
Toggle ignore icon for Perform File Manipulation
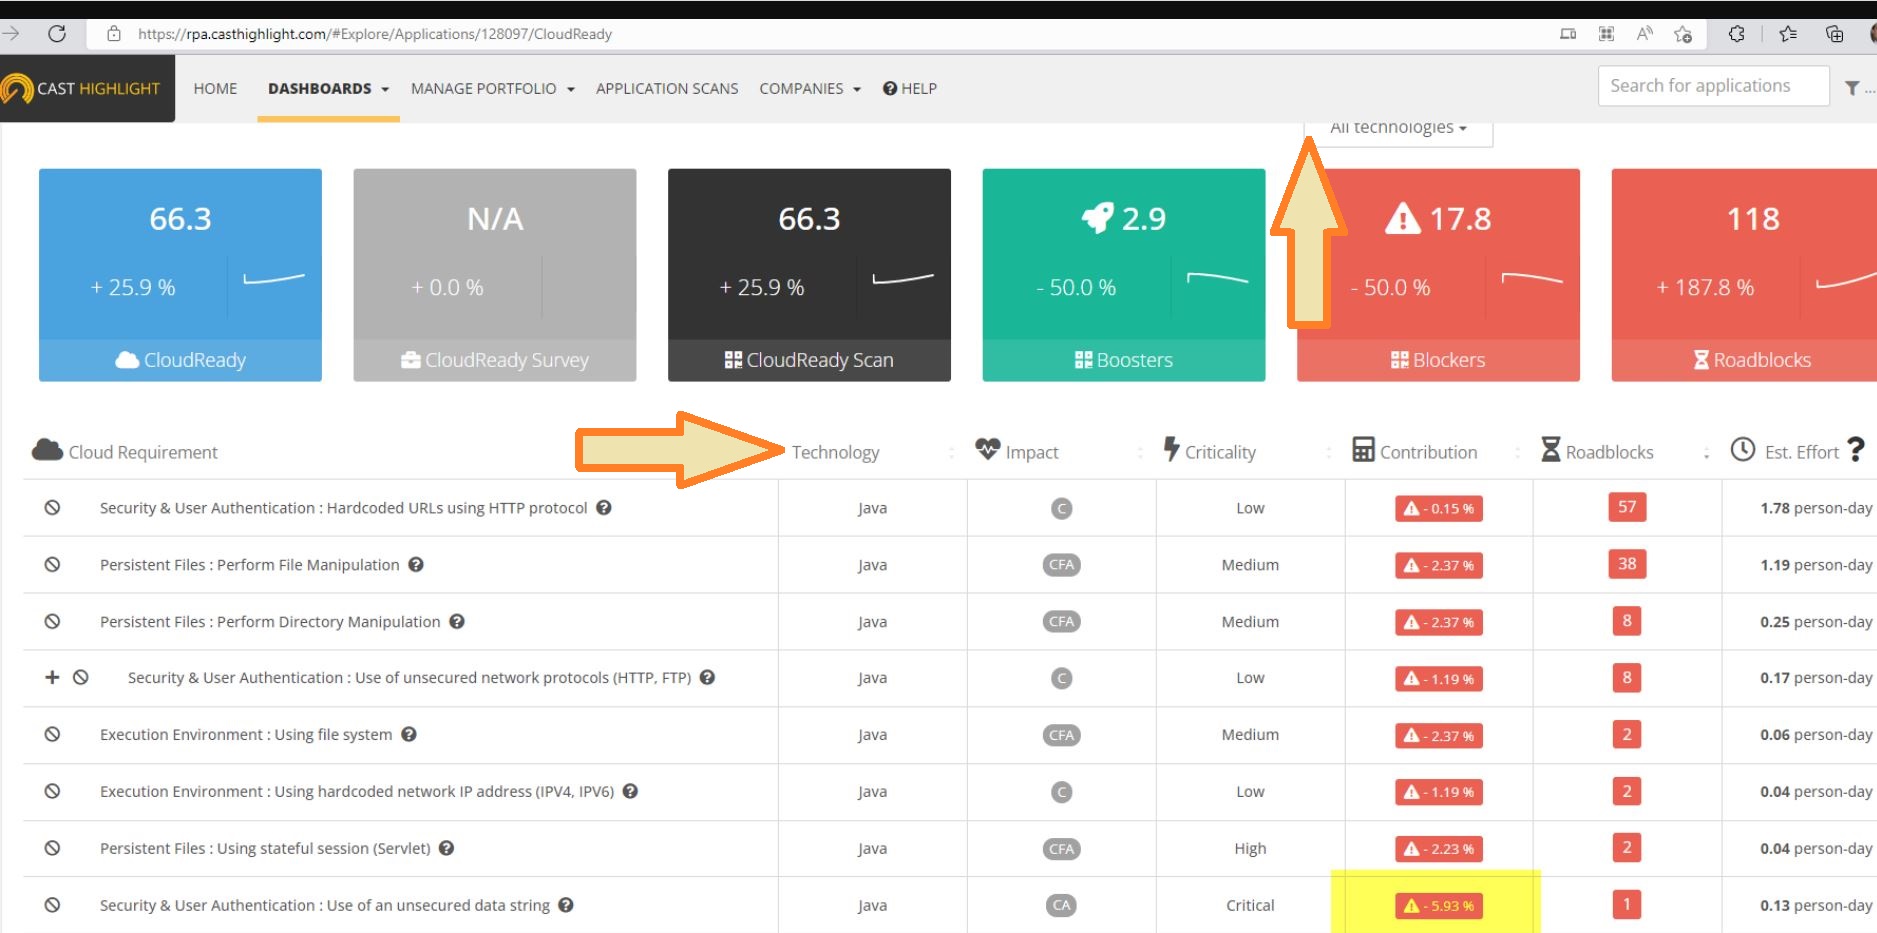52,564
